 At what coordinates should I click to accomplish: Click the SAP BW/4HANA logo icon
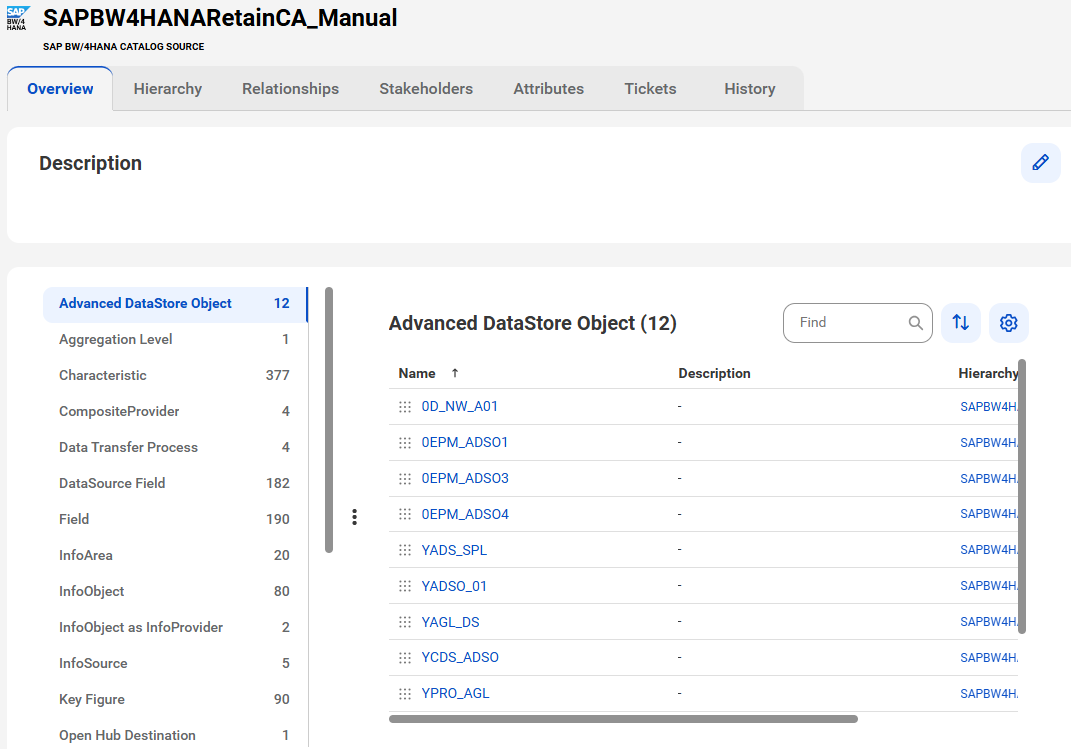17,18
